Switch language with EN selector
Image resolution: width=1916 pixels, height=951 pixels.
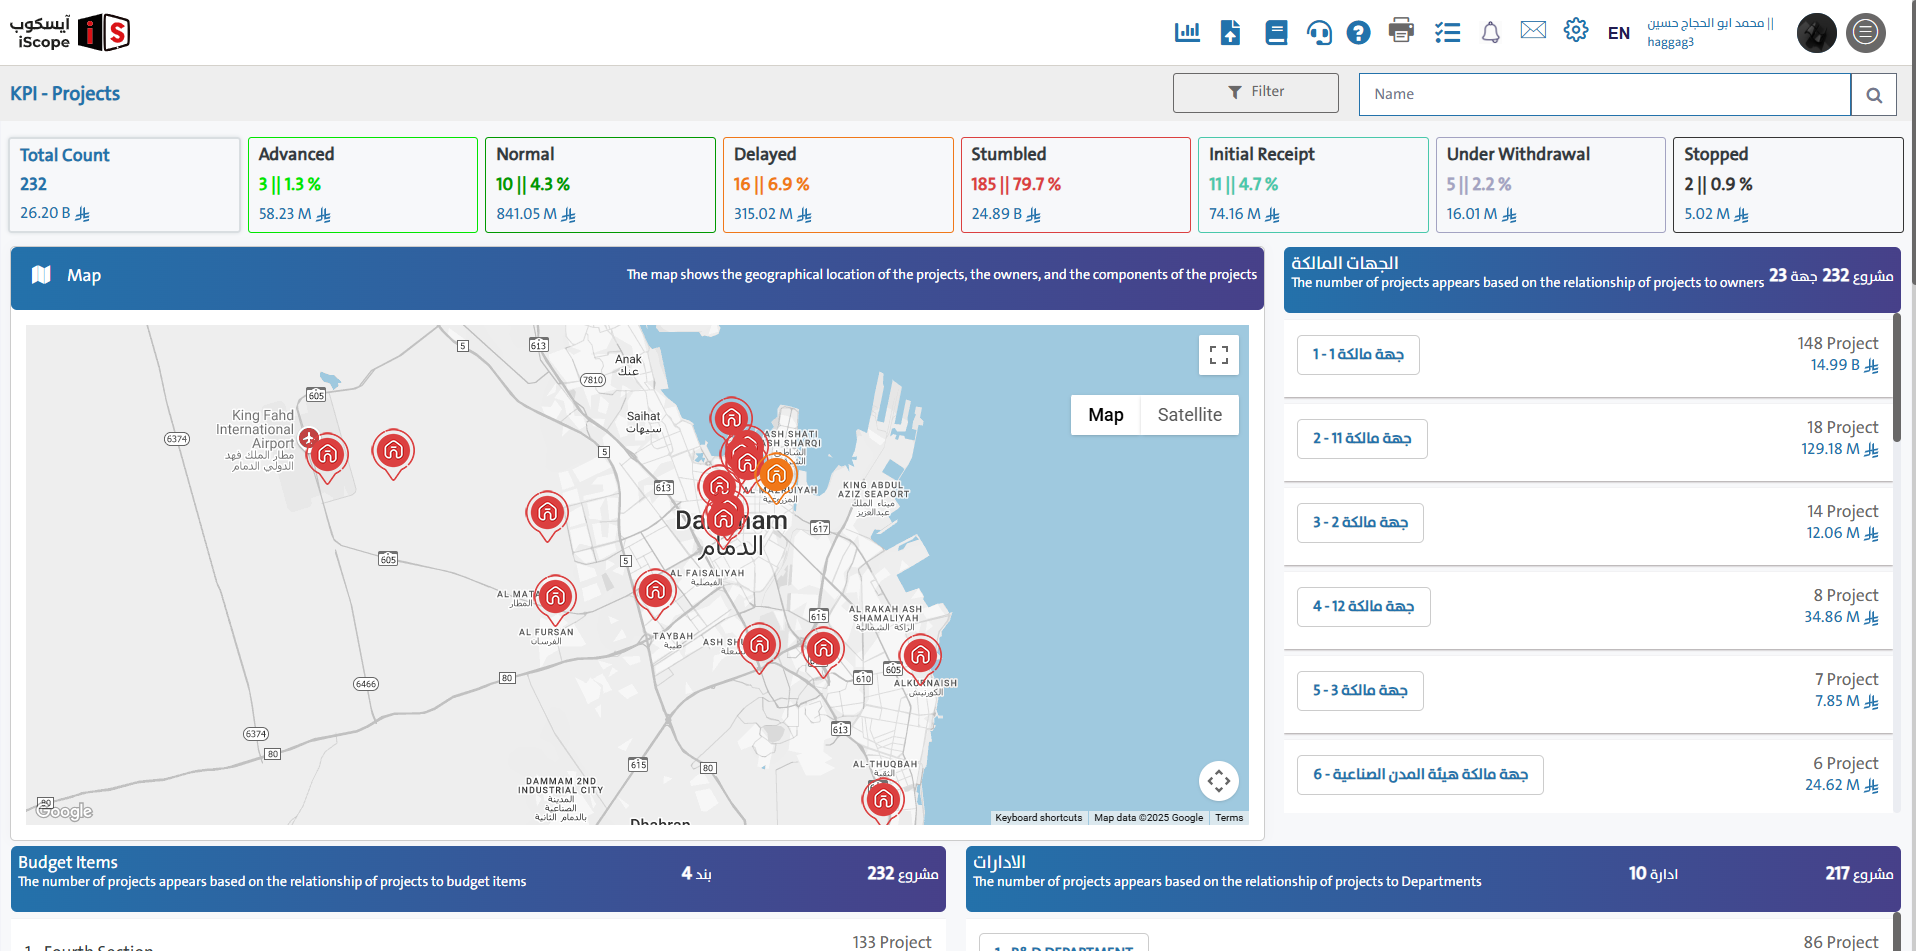(1618, 34)
